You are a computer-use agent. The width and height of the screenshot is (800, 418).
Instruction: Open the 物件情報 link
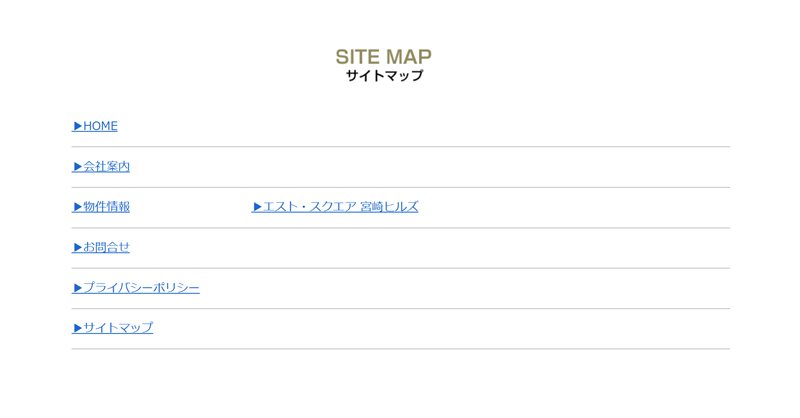point(106,207)
